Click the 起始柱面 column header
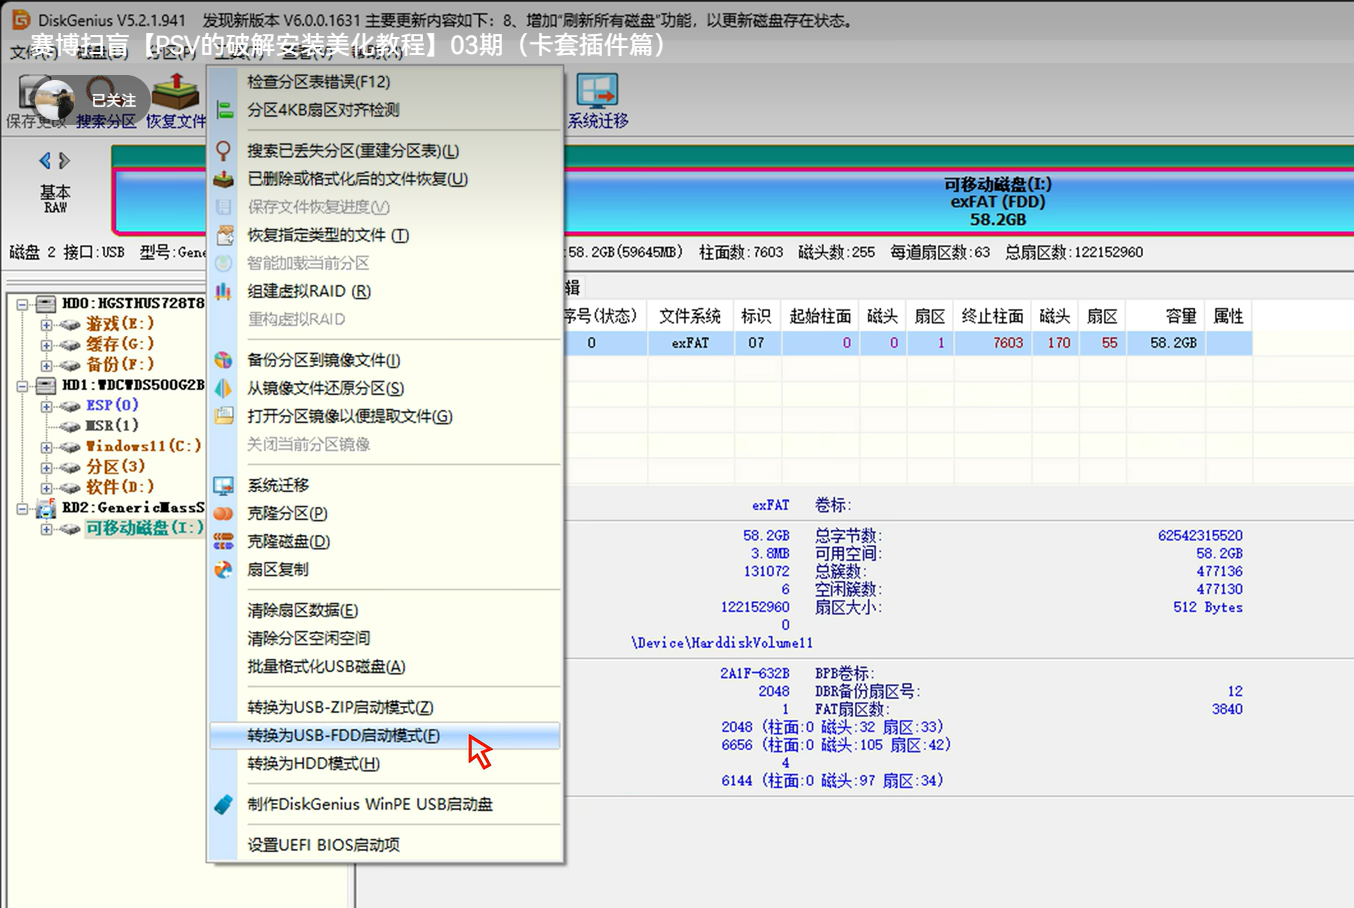1354x908 pixels. click(x=820, y=316)
